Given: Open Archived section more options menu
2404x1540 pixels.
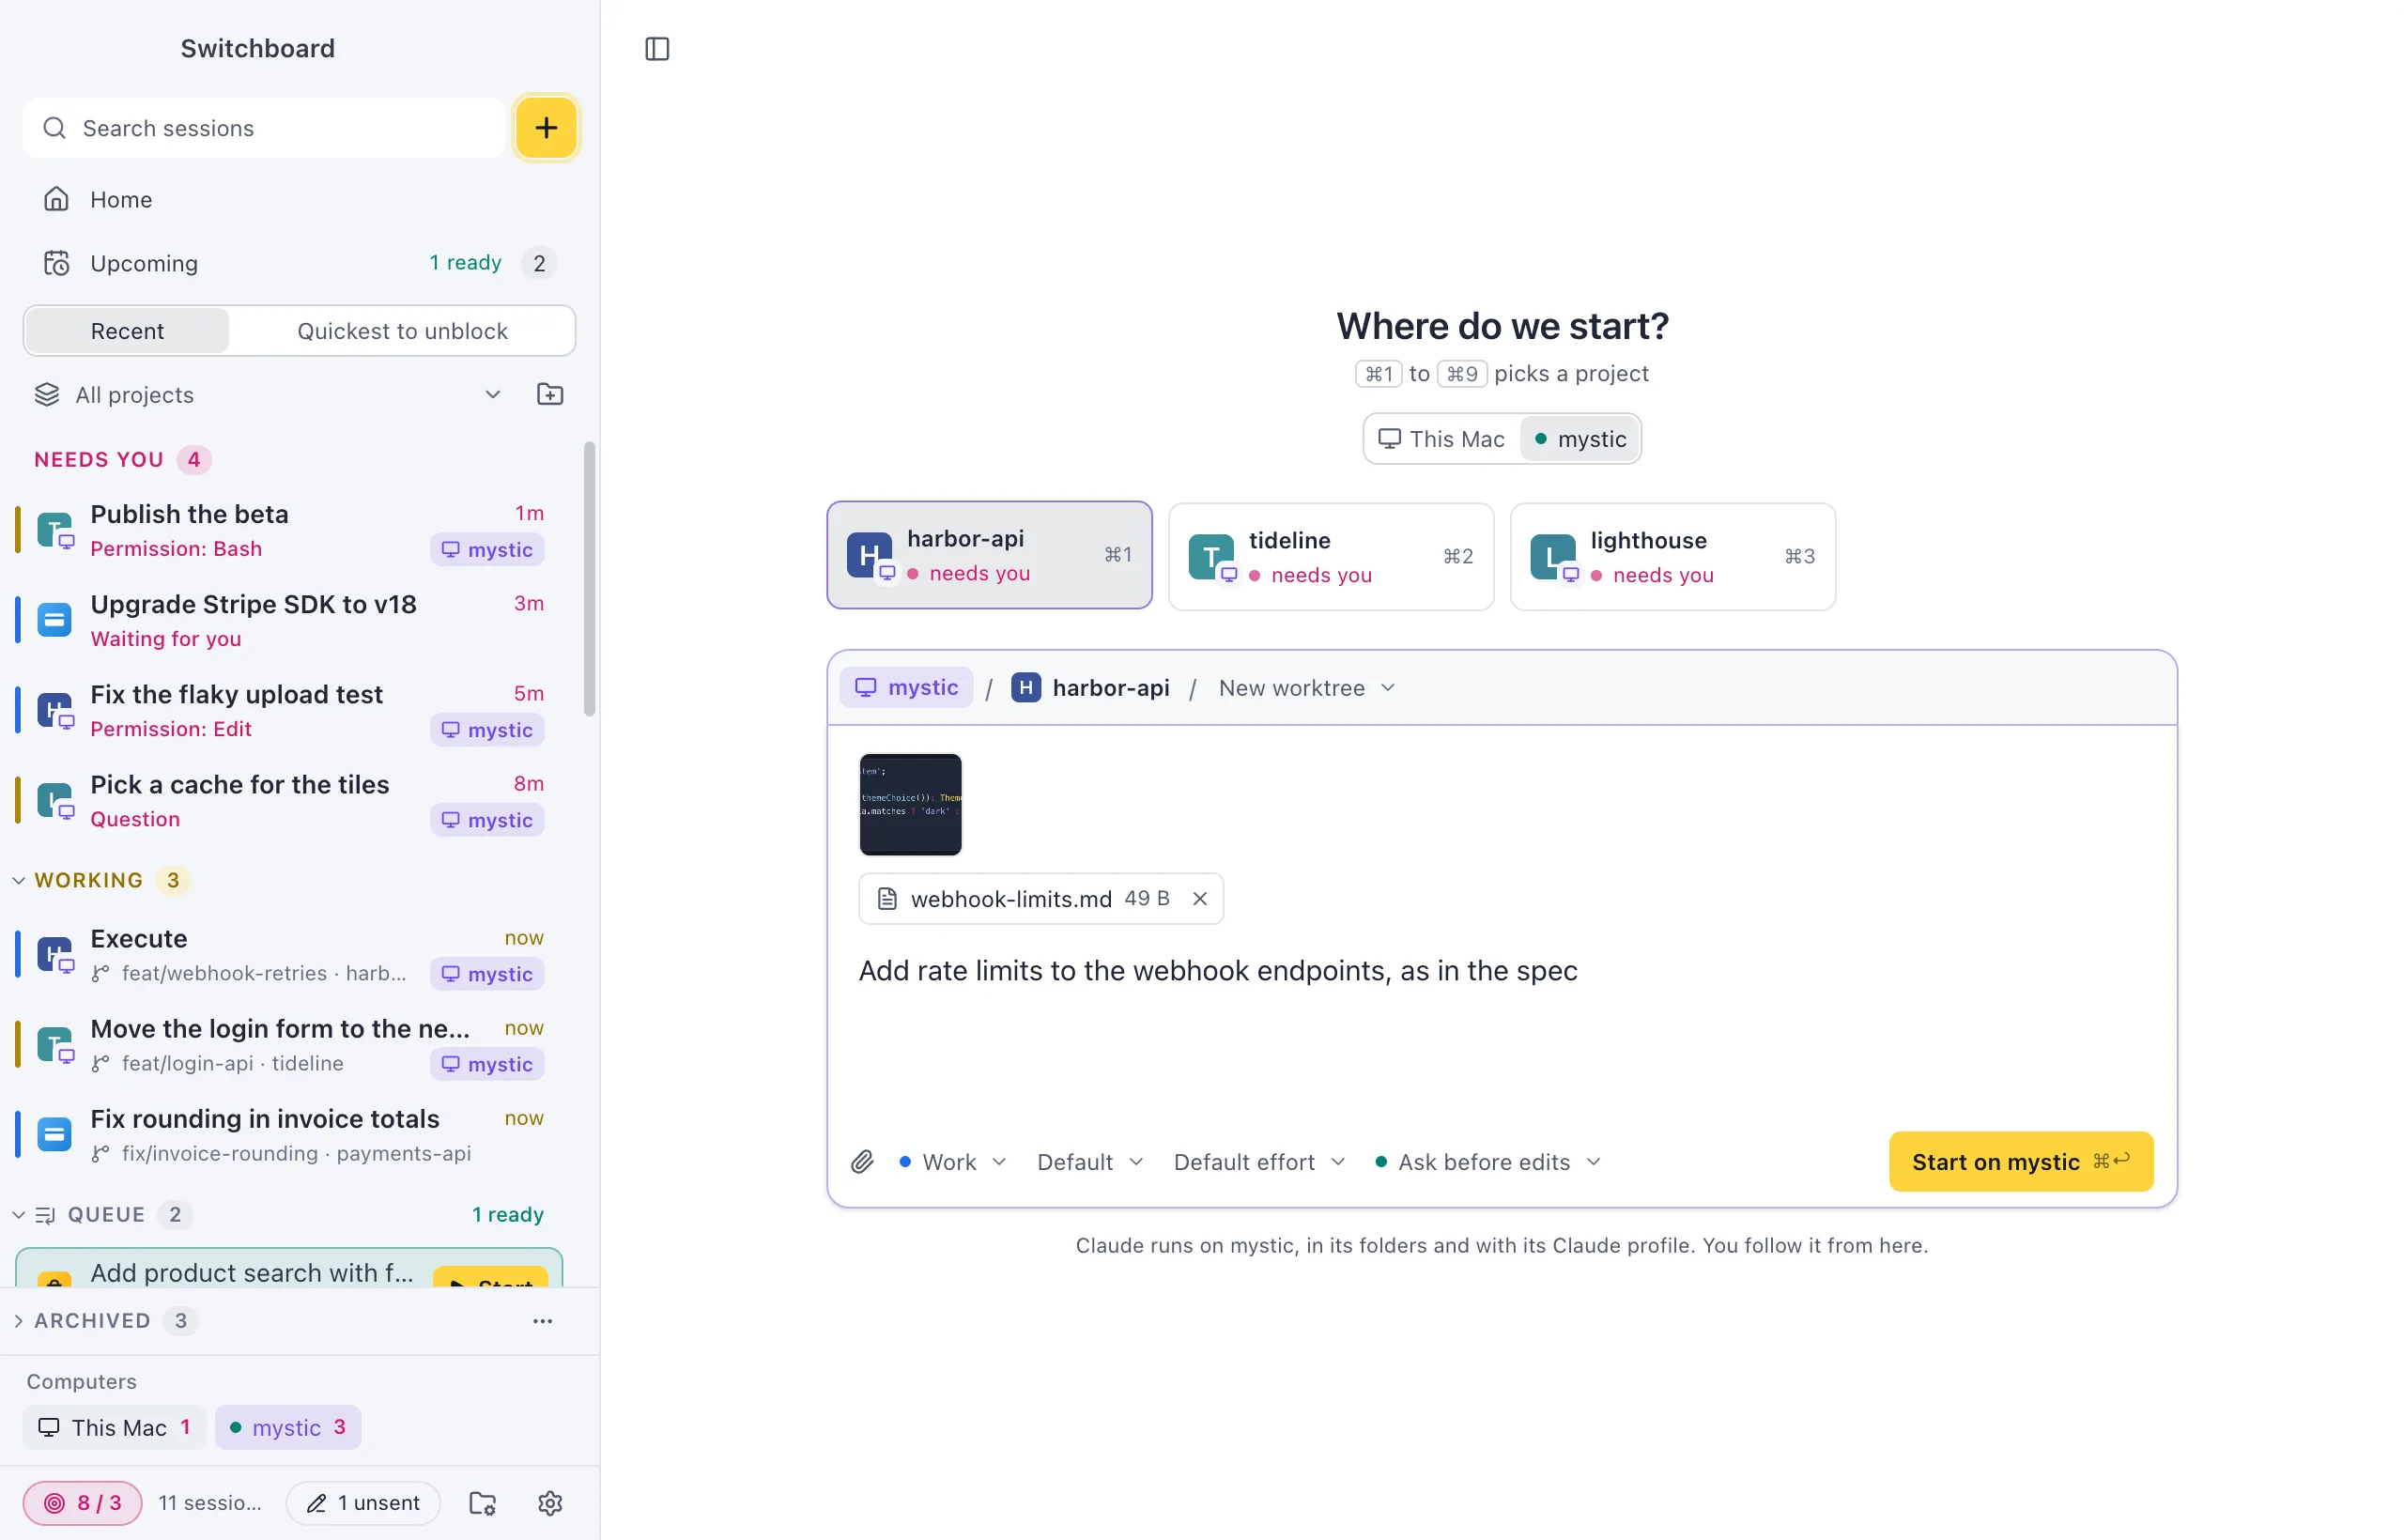Looking at the screenshot, I should click(x=542, y=1320).
